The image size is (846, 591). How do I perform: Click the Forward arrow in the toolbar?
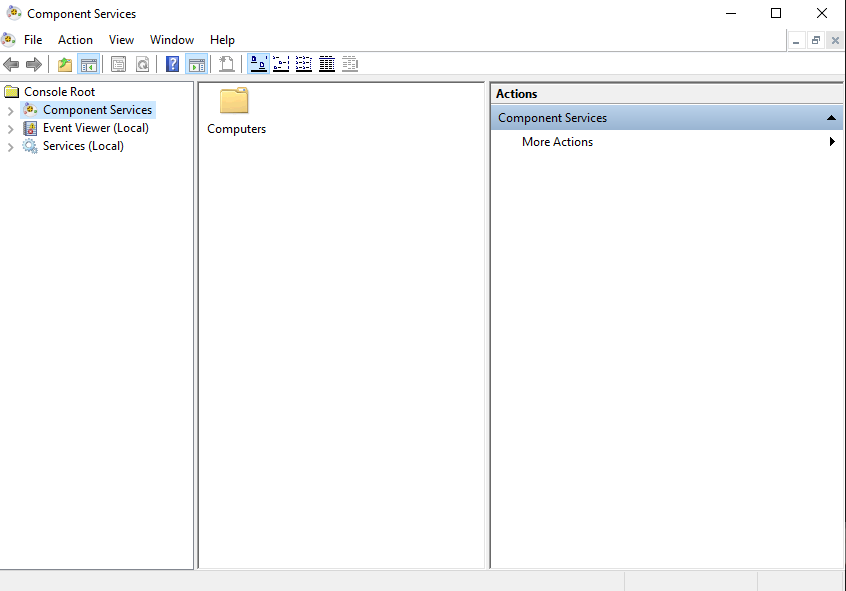click(34, 64)
